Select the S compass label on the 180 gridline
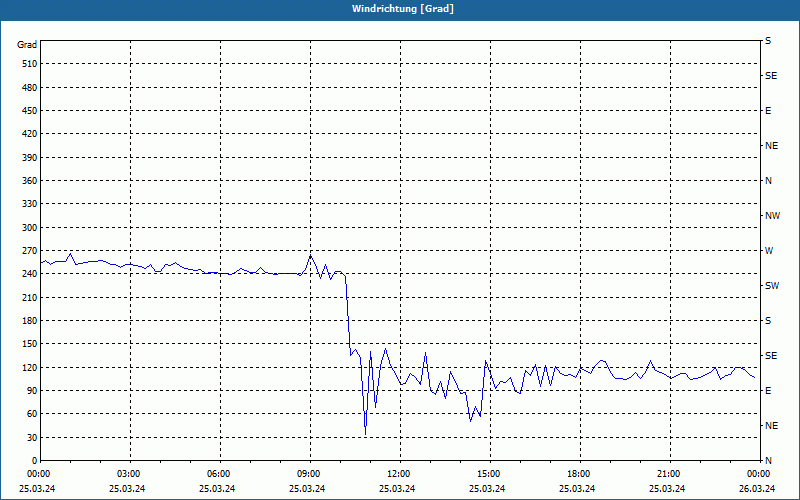 tap(768, 321)
